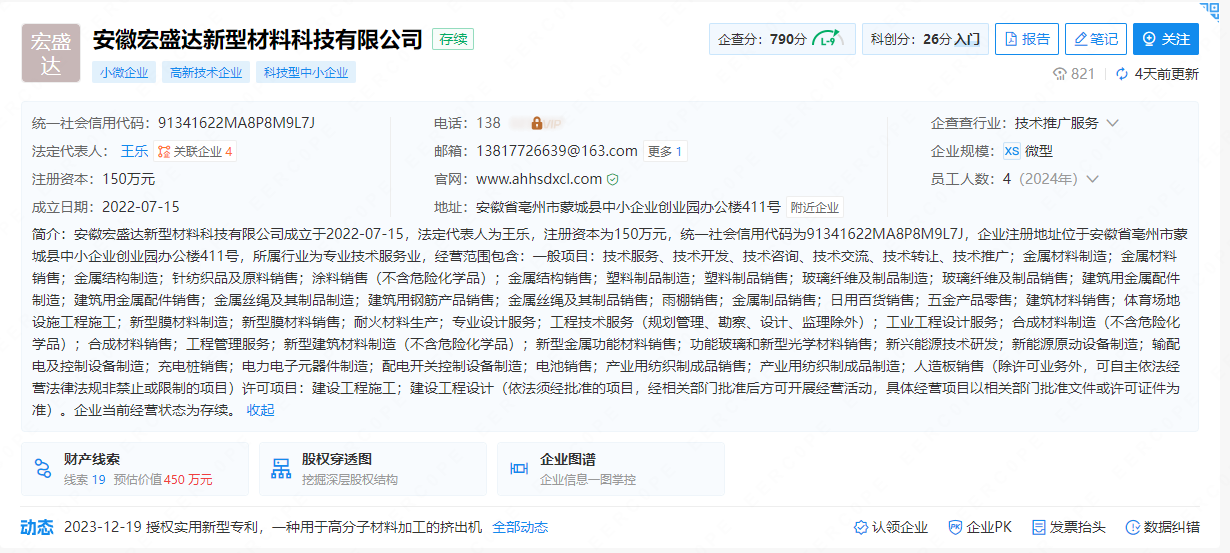The width and height of the screenshot is (1230, 553).
Task: Click the 认领企业 claim company icon
Action: click(860, 527)
